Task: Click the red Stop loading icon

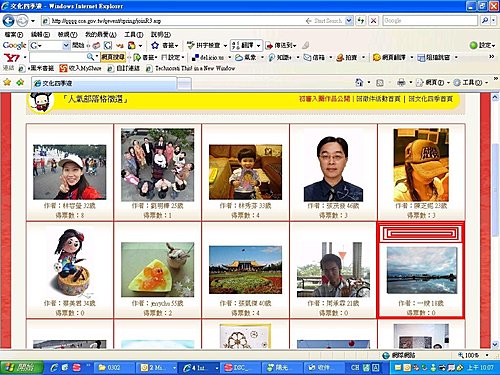Action: [374, 21]
